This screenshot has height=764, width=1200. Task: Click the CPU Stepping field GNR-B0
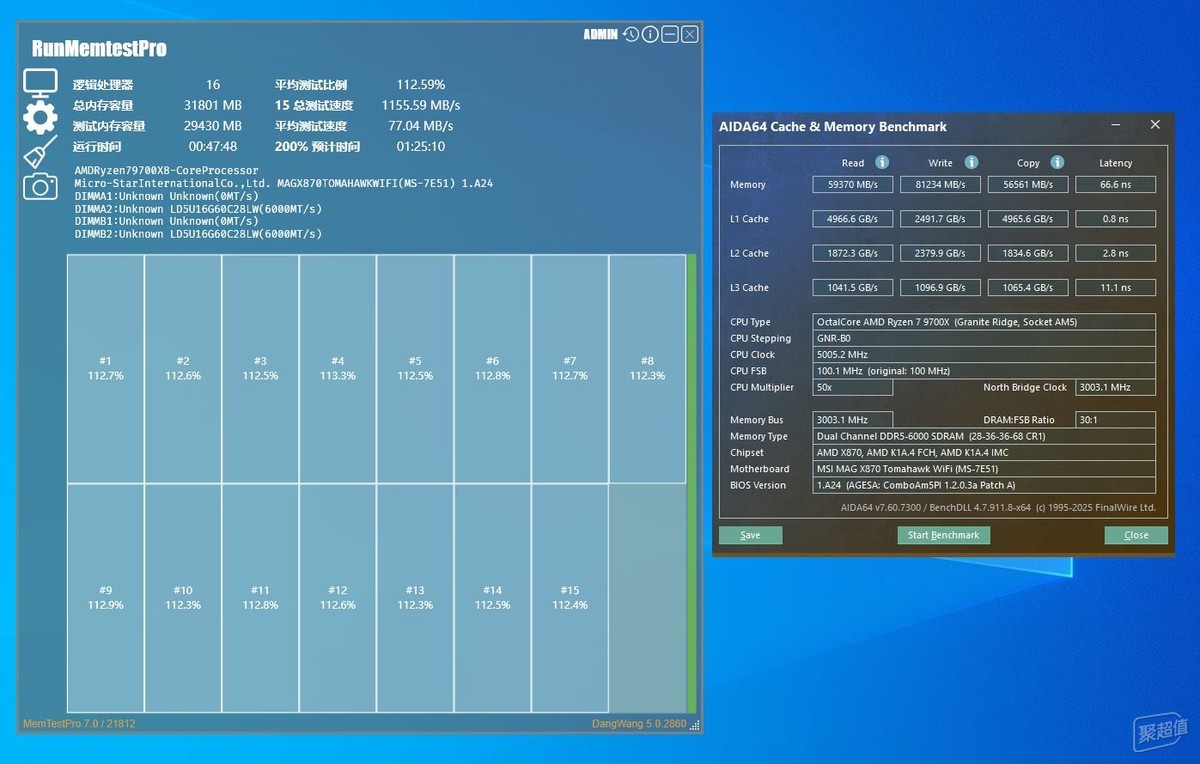(985, 338)
